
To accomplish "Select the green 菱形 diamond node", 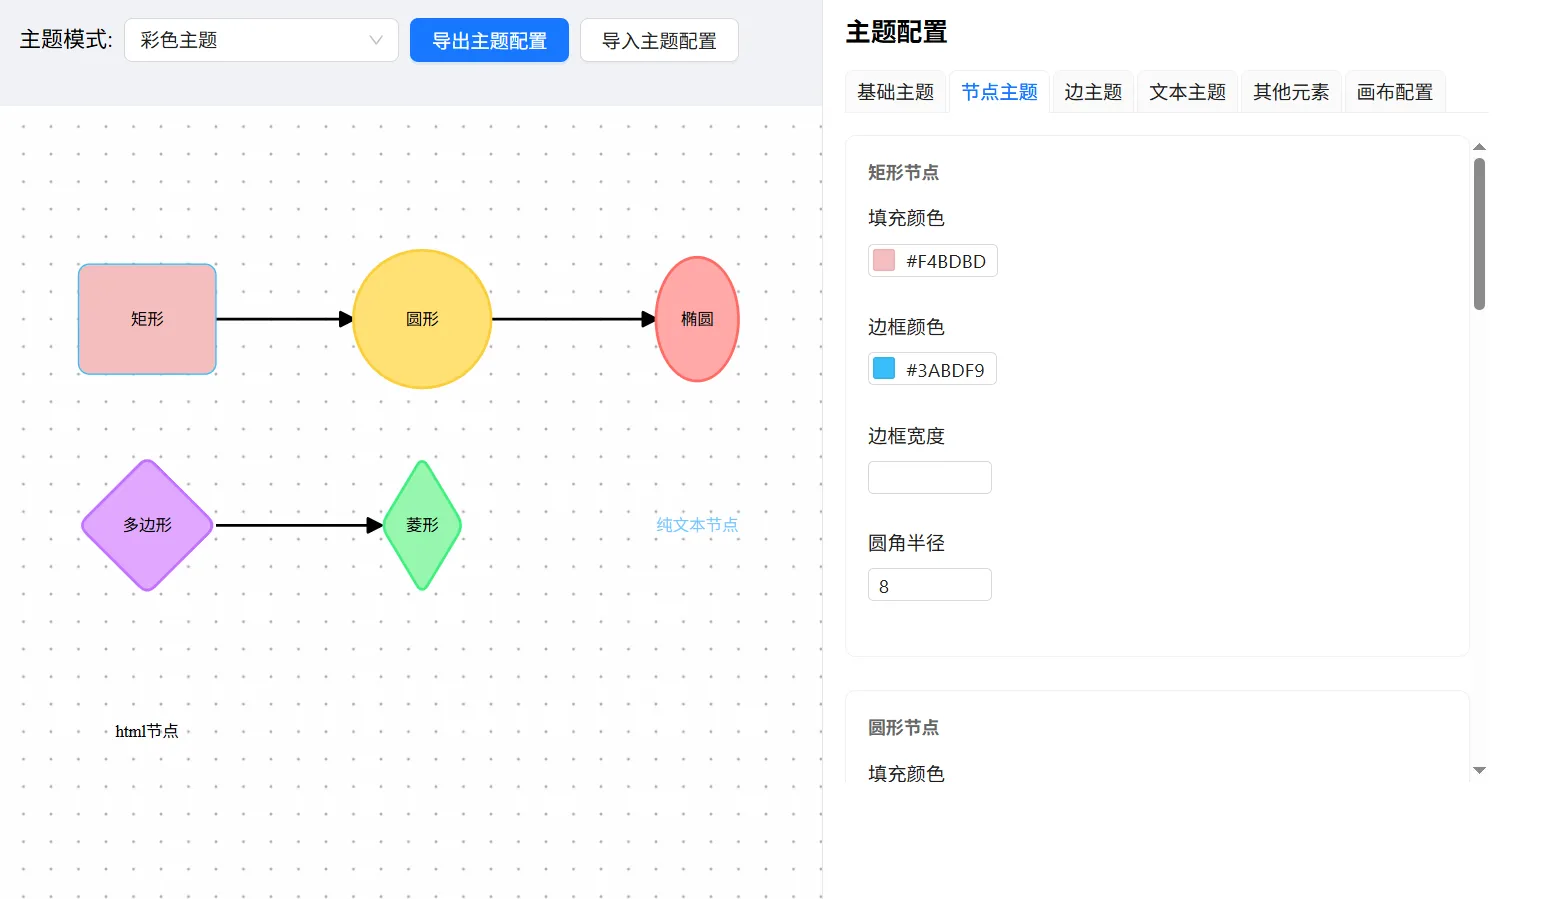I will pyautogui.click(x=422, y=525).
